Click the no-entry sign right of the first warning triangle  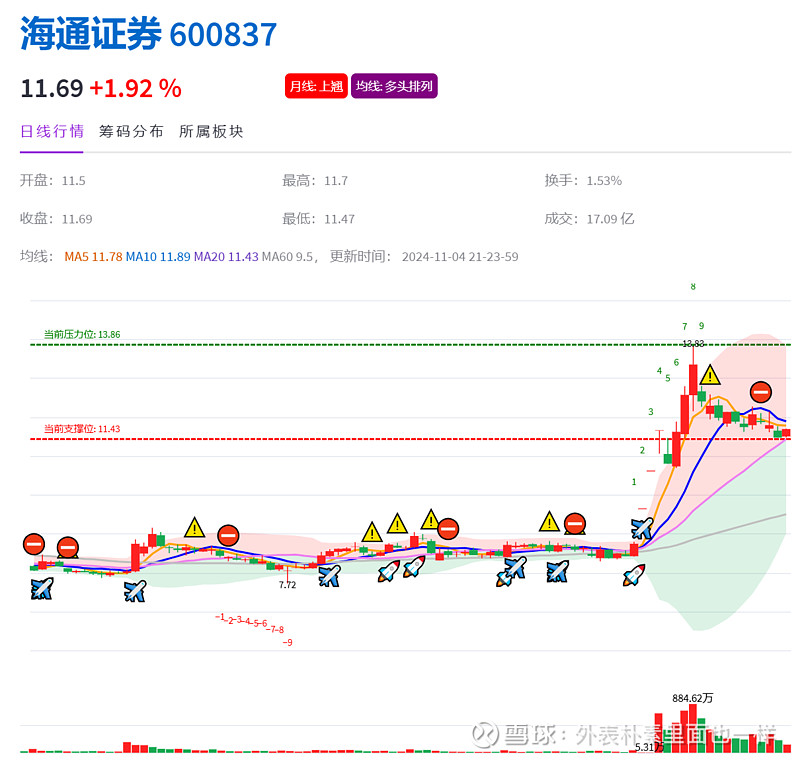coord(228,536)
